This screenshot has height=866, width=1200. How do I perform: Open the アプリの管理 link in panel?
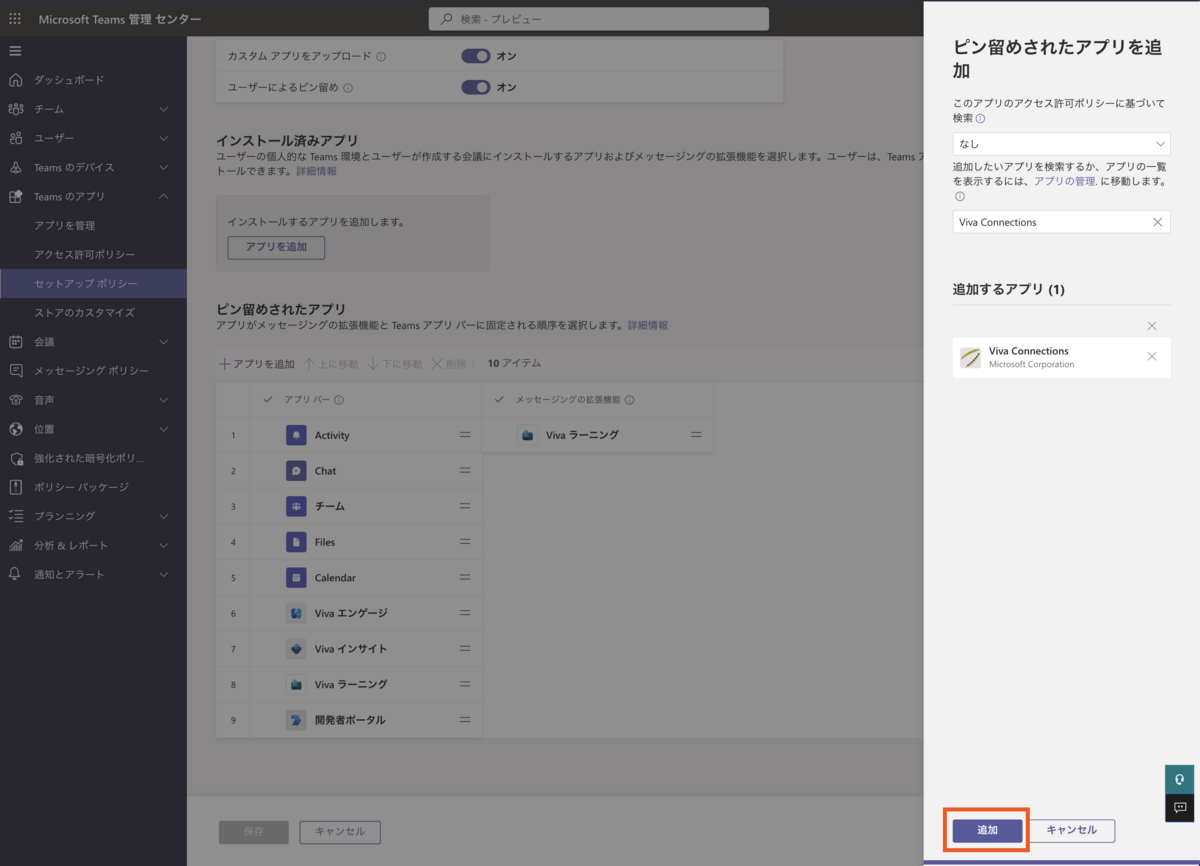tap(1063, 181)
